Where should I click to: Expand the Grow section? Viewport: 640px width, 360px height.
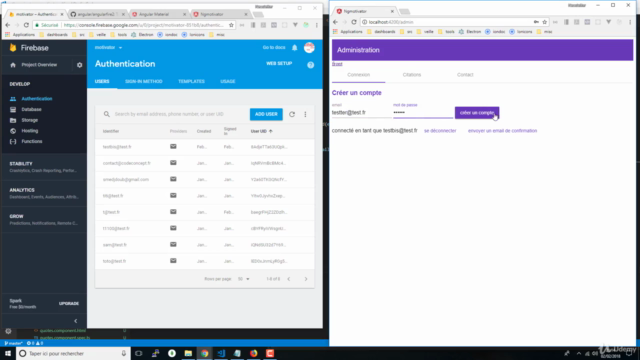coord(44,220)
